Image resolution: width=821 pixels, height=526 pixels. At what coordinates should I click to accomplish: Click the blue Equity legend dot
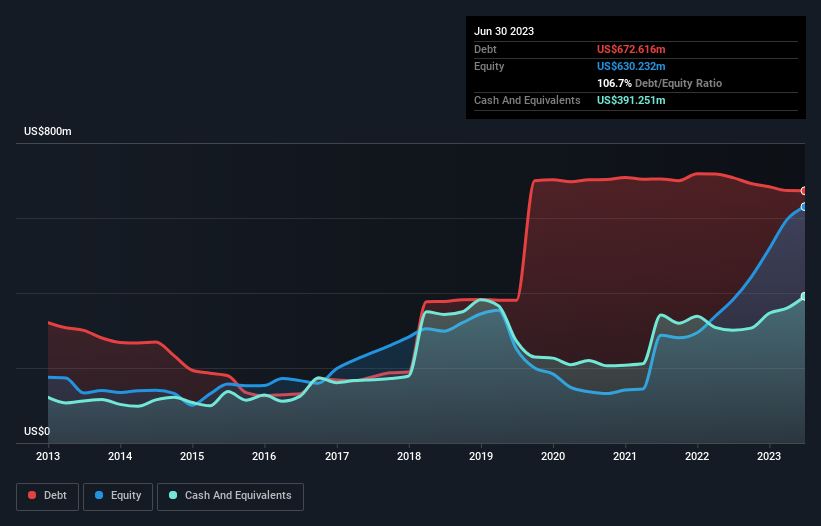pos(99,495)
